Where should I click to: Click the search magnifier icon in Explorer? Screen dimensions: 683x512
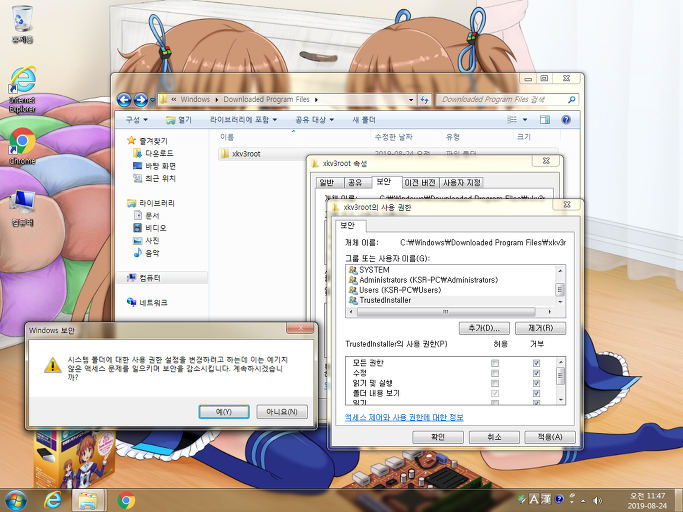point(571,100)
